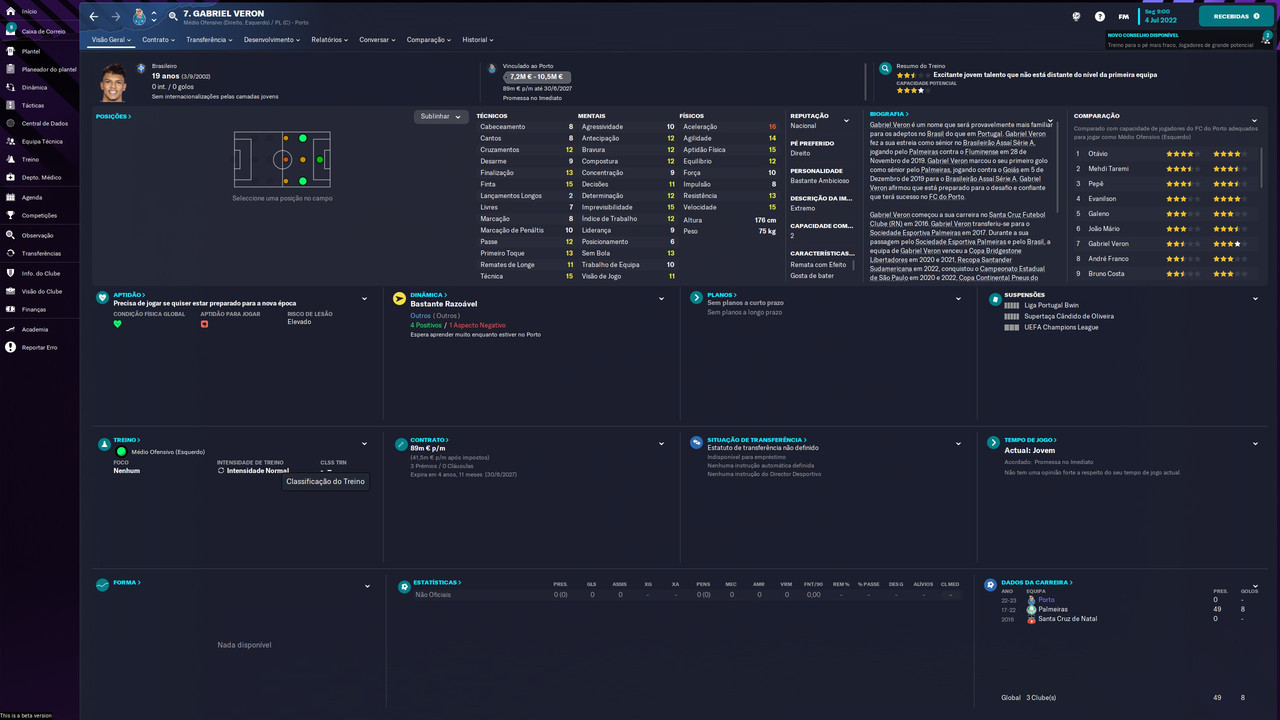Click the Aptidão heart icon
1280x720 pixels.
pos(103,297)
